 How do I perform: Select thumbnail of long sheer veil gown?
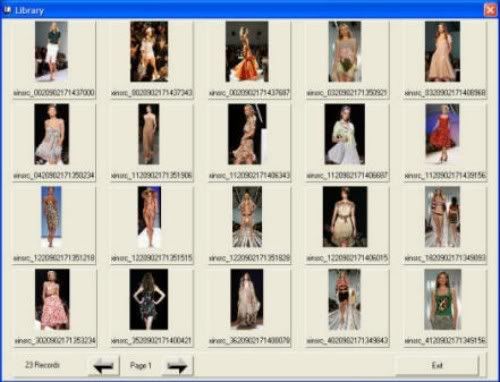pos(247,299)
